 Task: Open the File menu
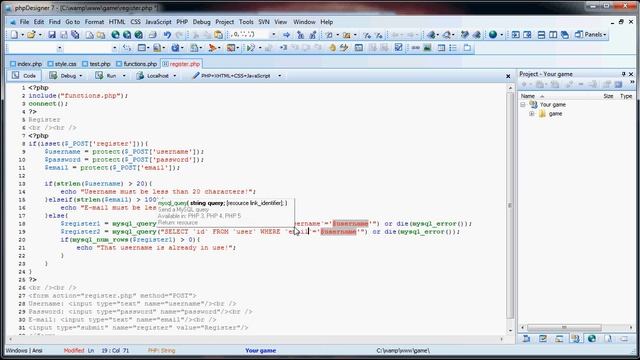click(24, 22)
